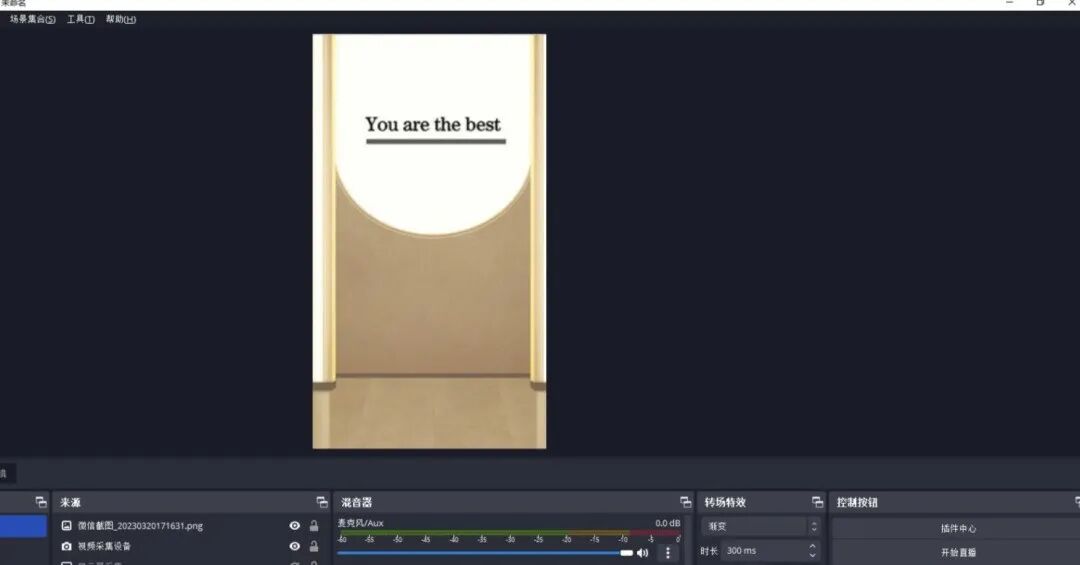The height and width of the screenshot is (565, 1080).
Task: Click the image source icon beside 微信截图 png
Action: [66, 526]
